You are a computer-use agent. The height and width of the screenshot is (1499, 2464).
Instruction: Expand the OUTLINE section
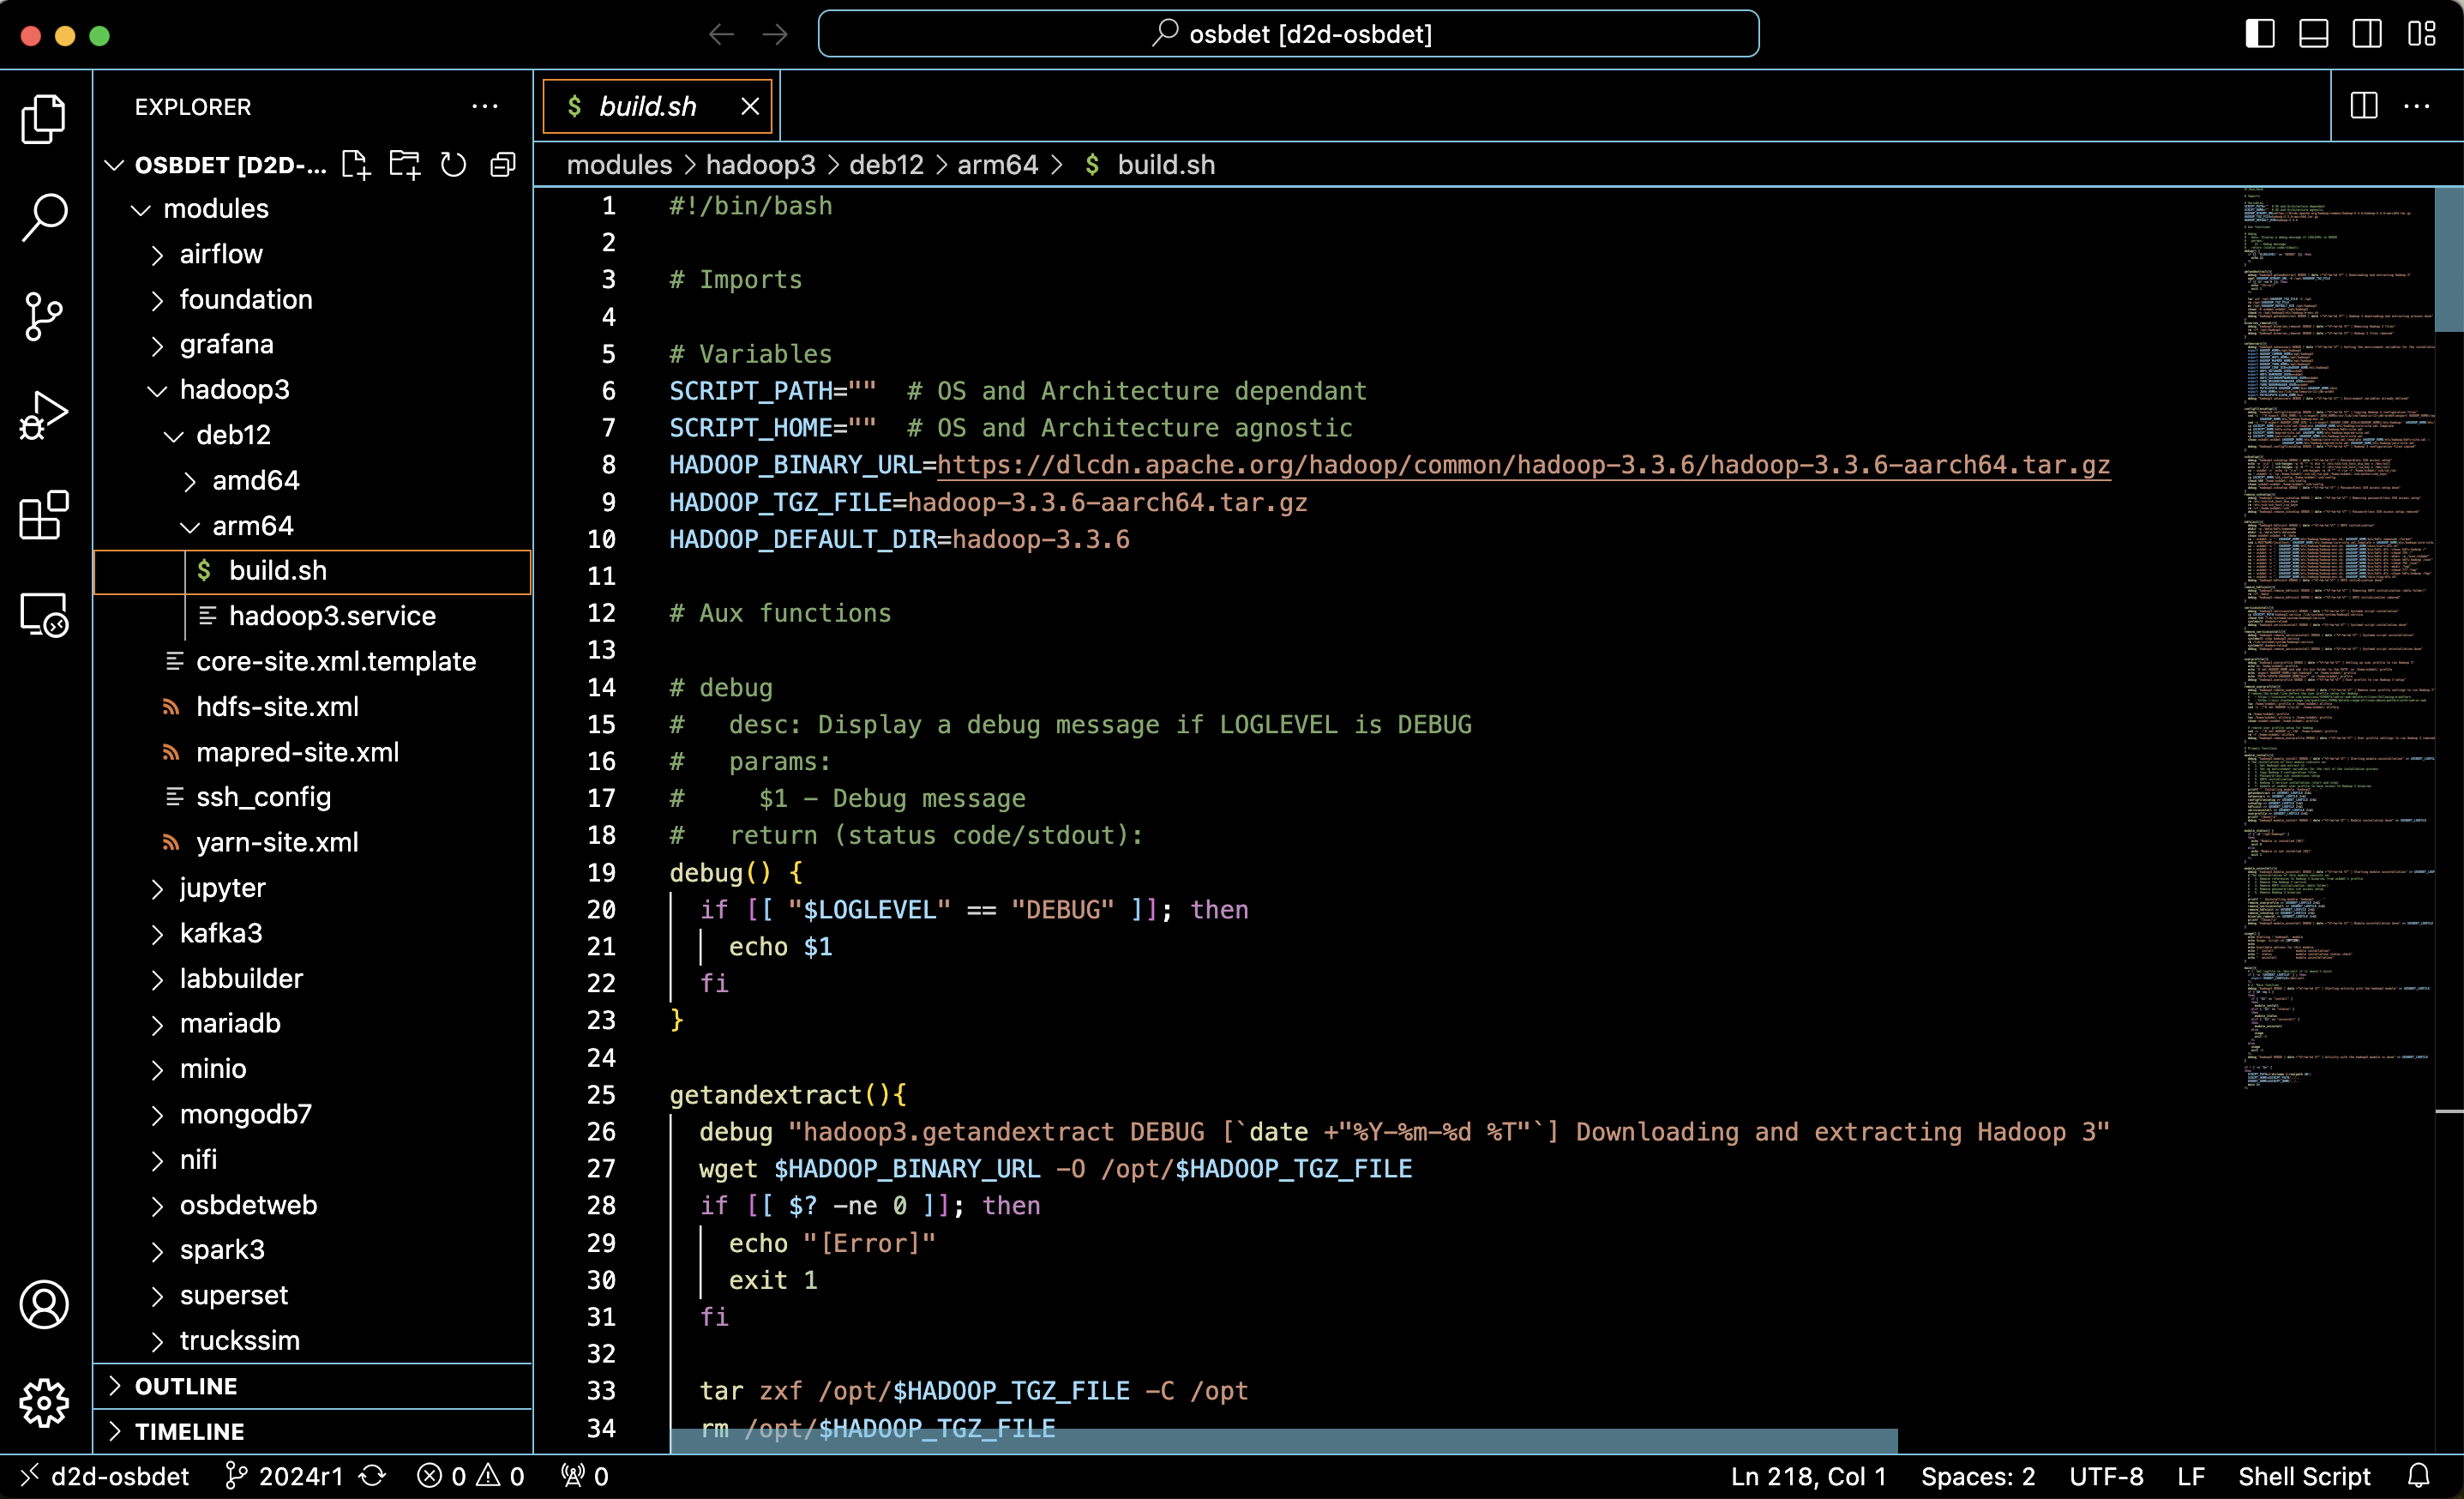point(186,1386)
